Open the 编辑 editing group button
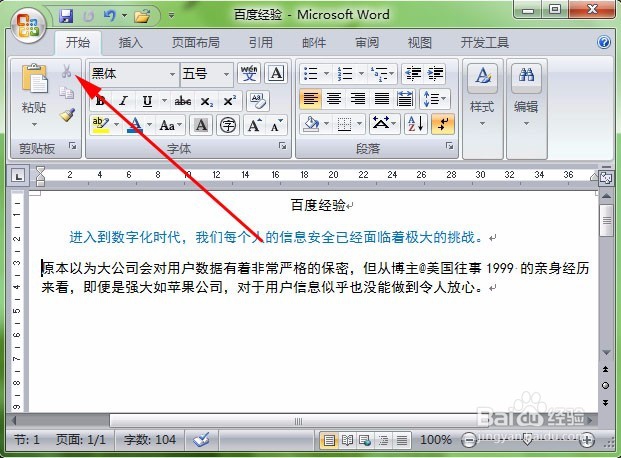 (526, 95)
